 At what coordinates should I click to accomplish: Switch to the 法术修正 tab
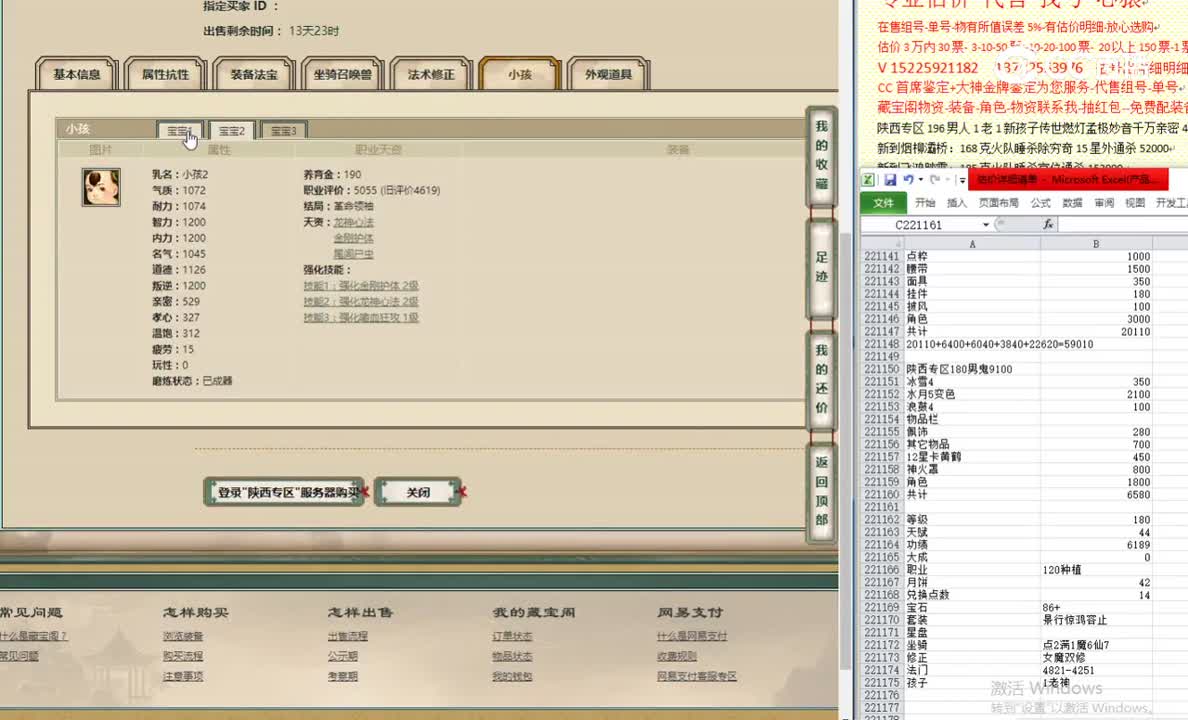[431, 74]
